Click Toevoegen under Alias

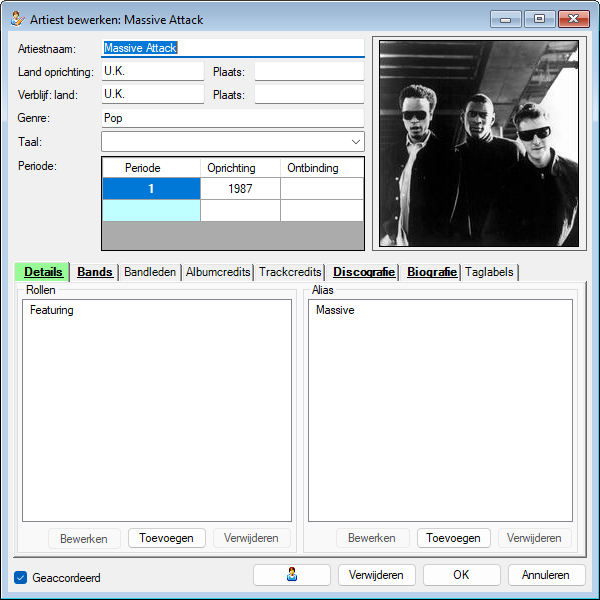click(x=453, y=538)
